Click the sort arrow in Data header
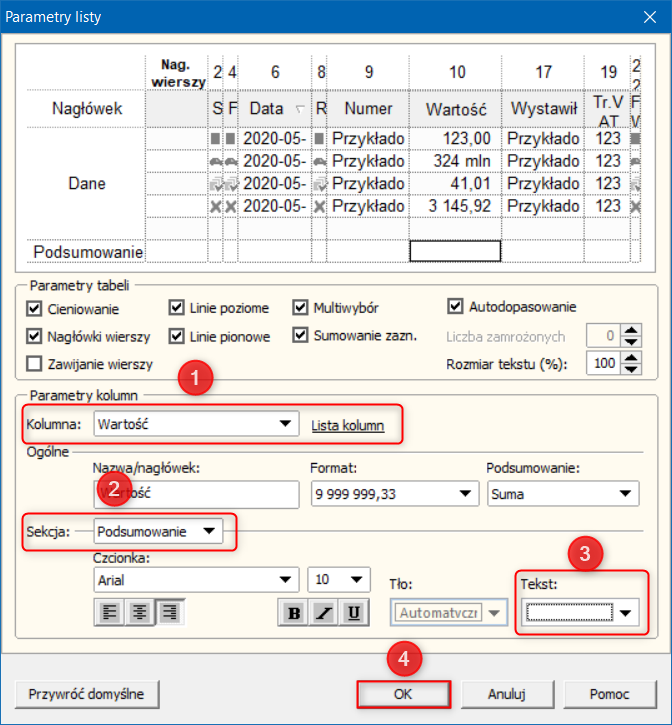The image size is (672, 725). [x=300, y=109]
